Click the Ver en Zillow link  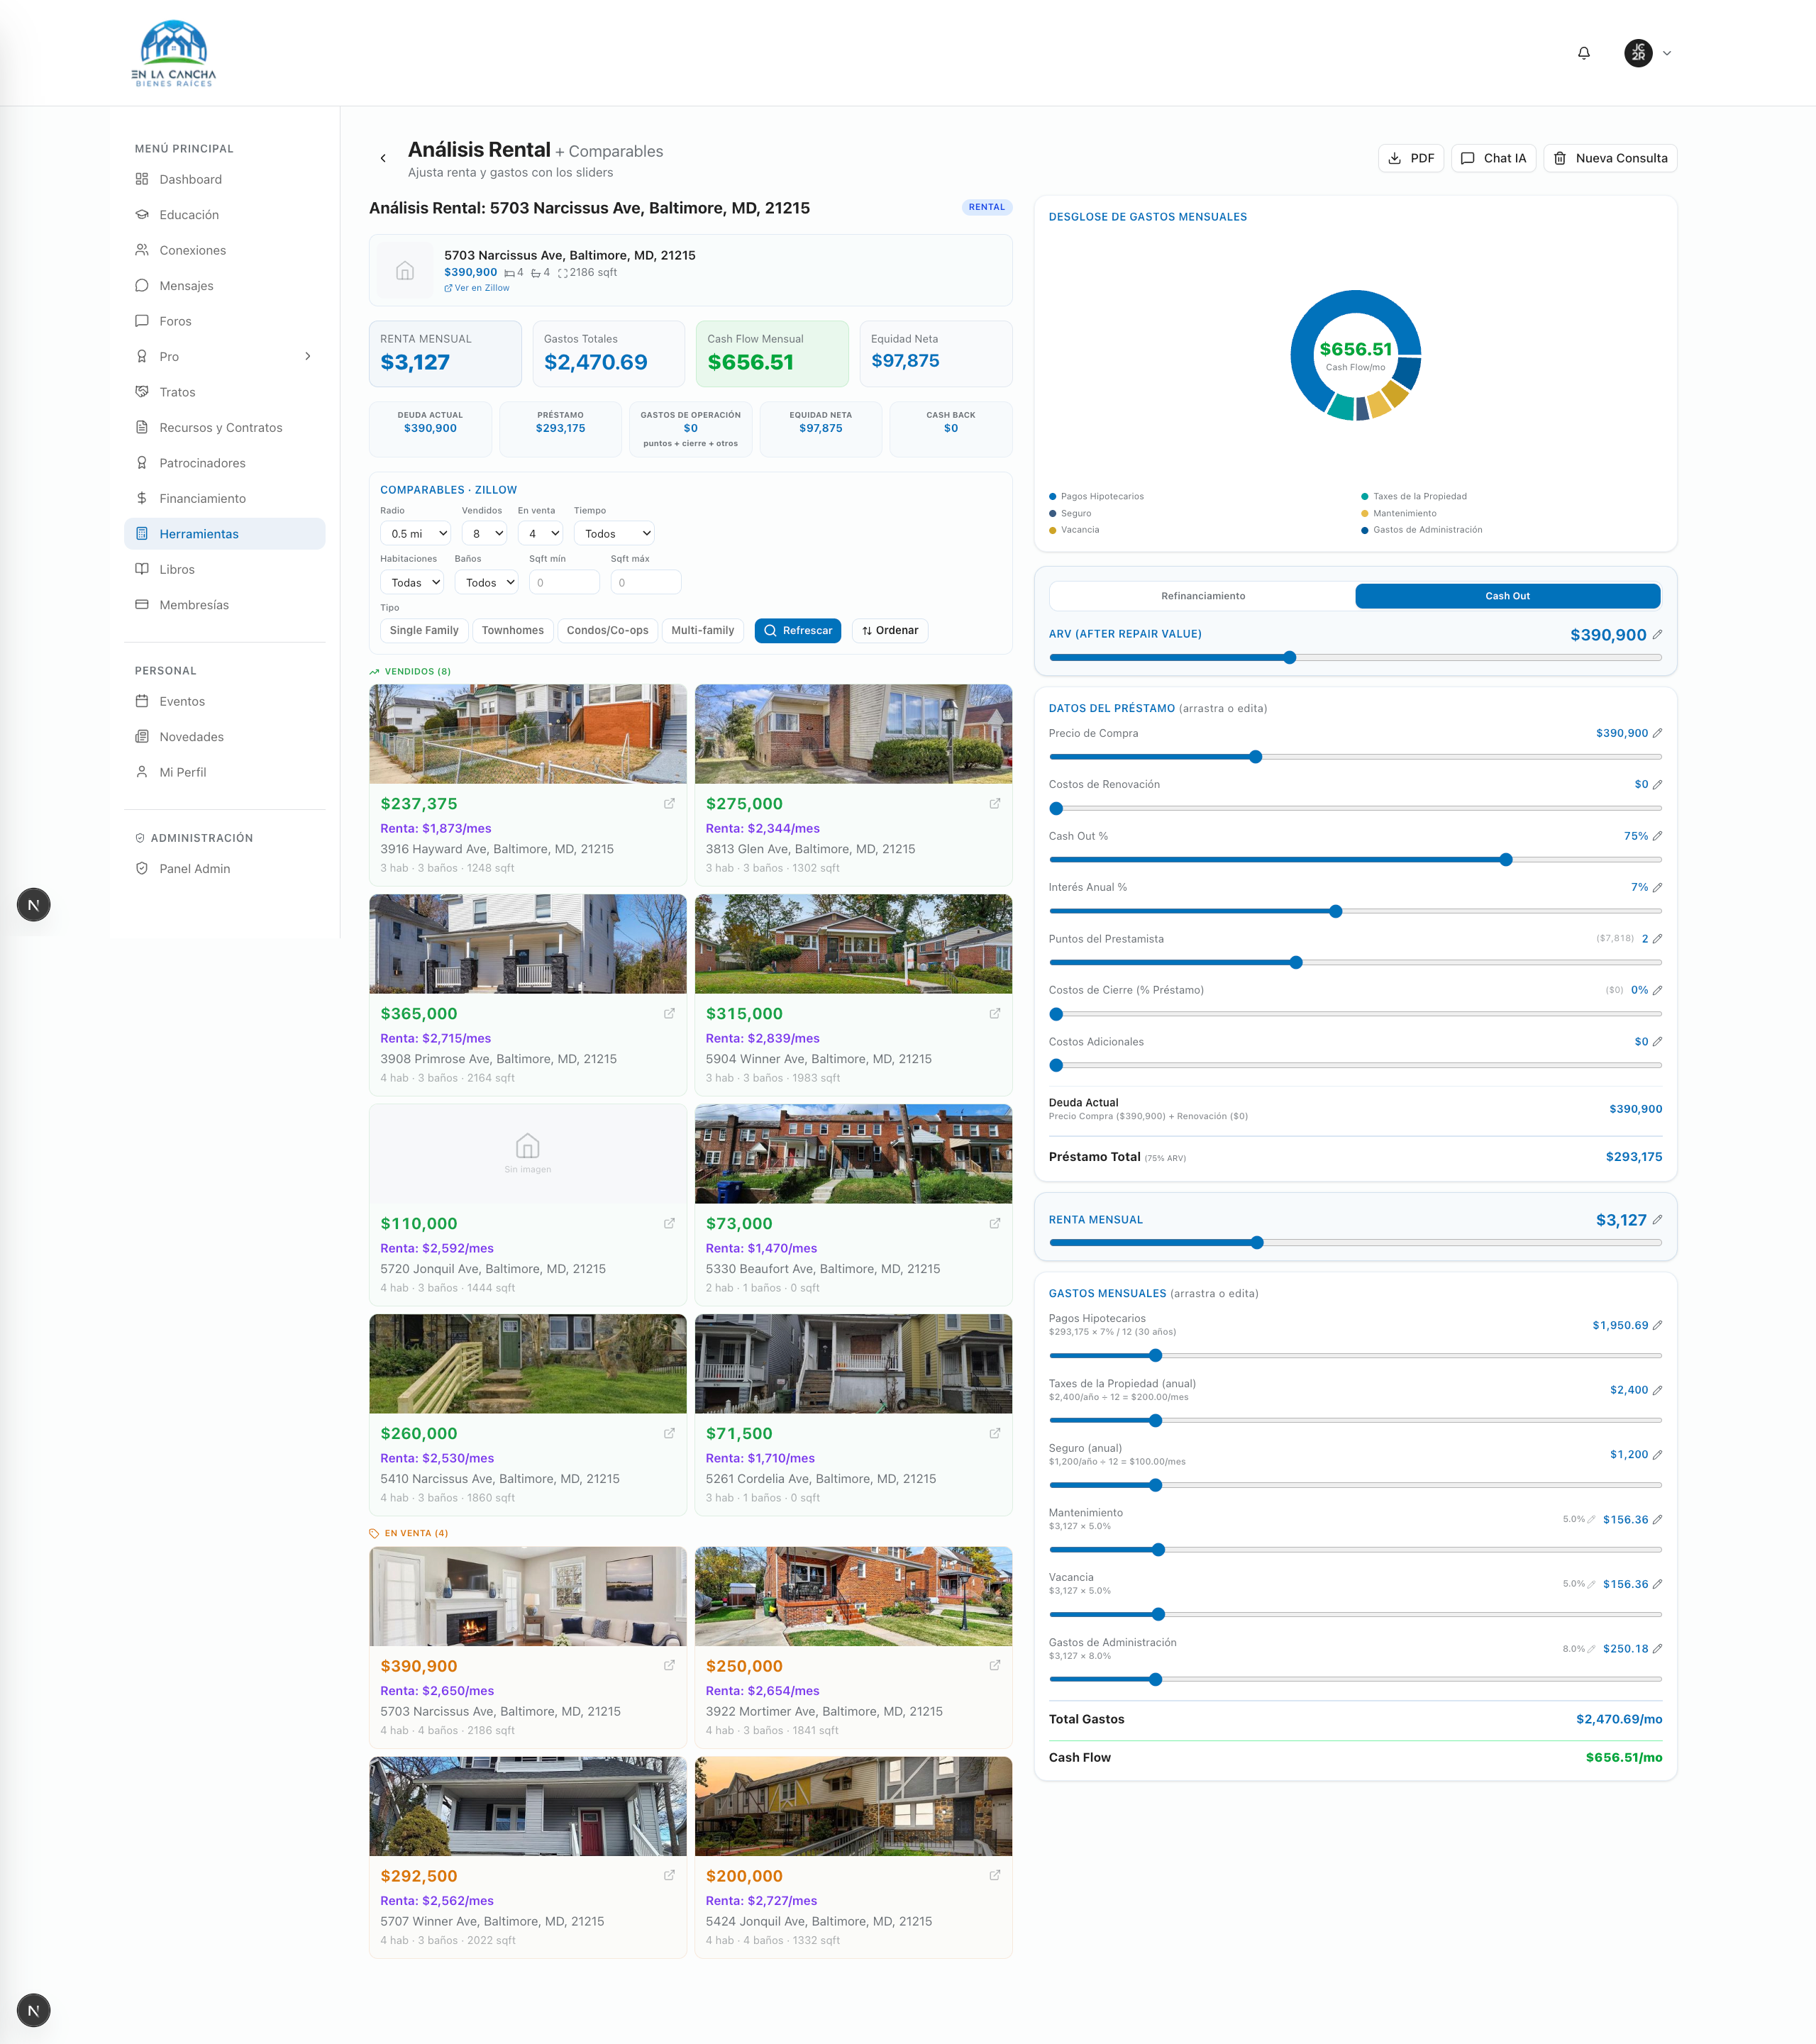pyautogui.click(x=477, y=288)
